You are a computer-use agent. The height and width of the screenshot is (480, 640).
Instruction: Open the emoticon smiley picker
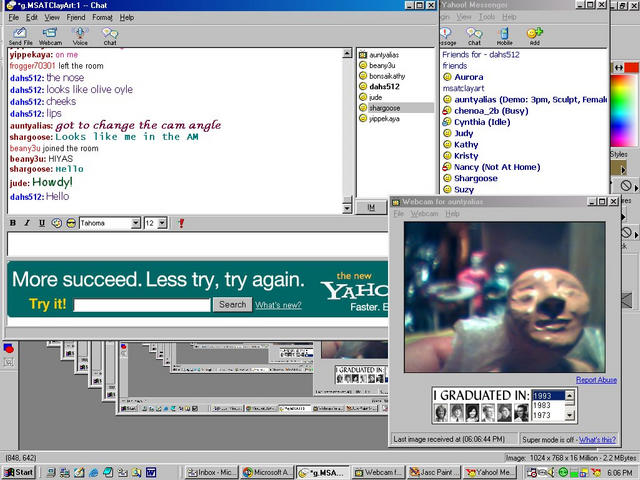(71, 223)
